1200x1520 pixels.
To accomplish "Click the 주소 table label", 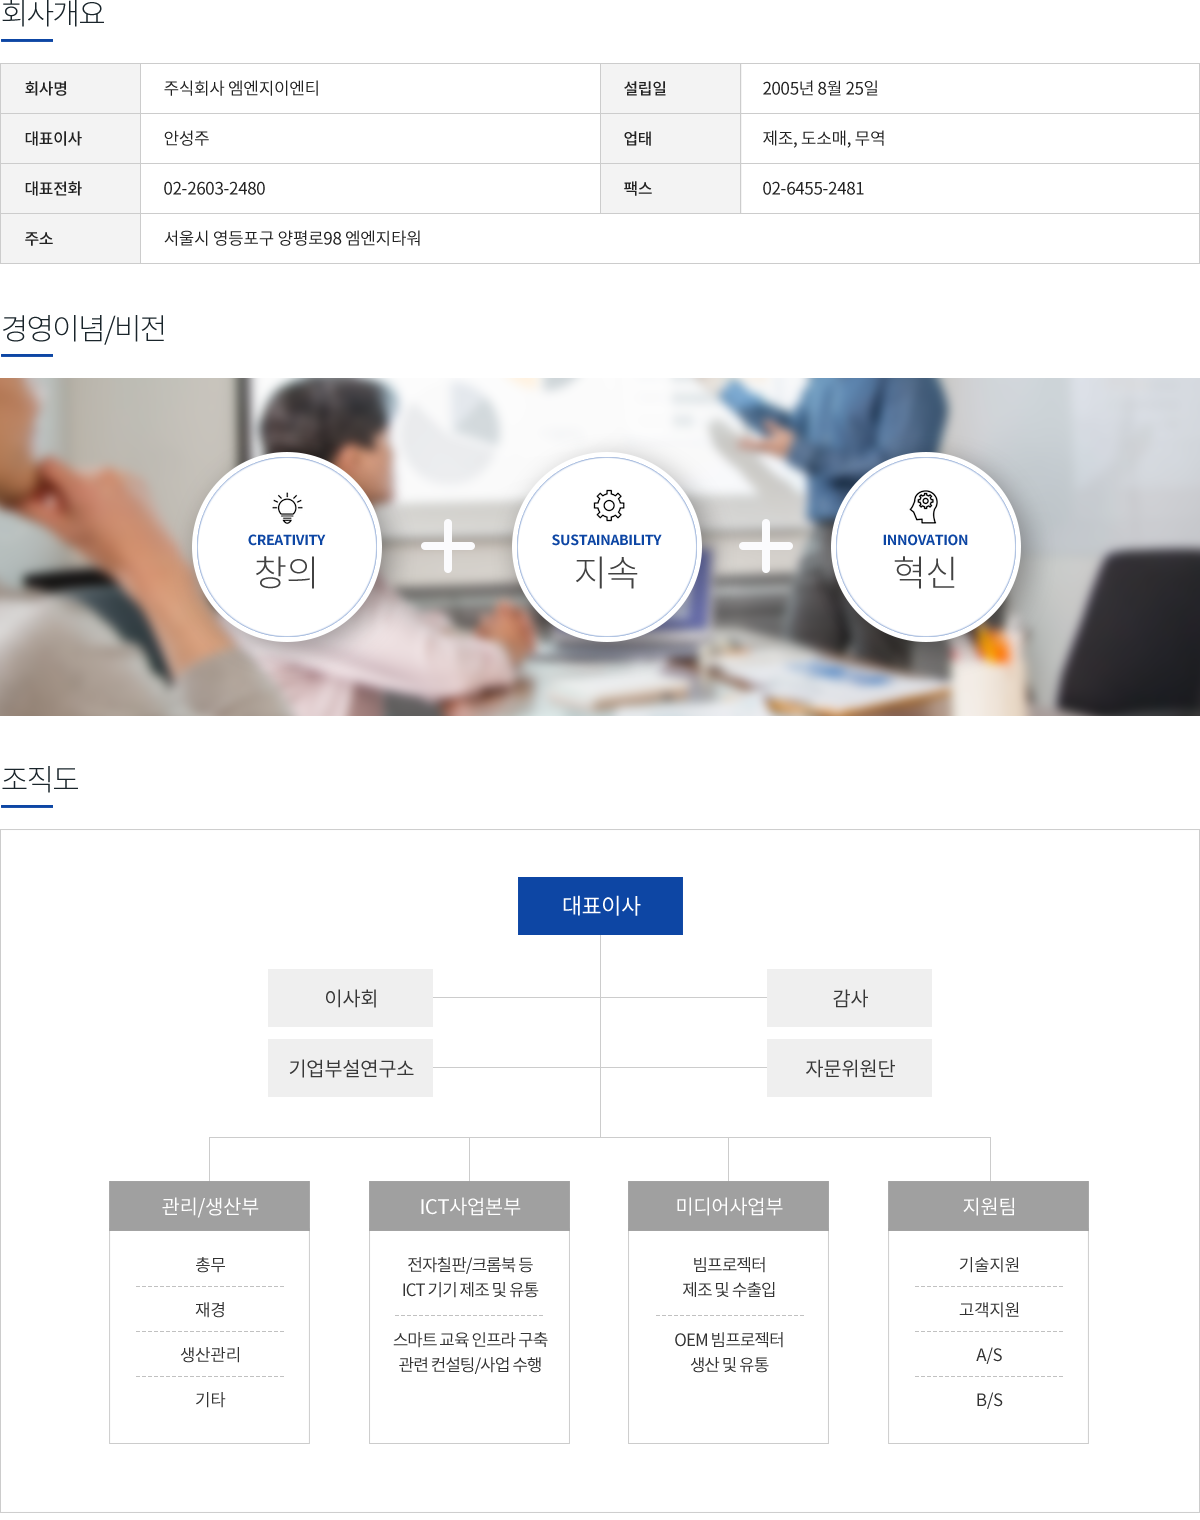I will tap(39, 239).
